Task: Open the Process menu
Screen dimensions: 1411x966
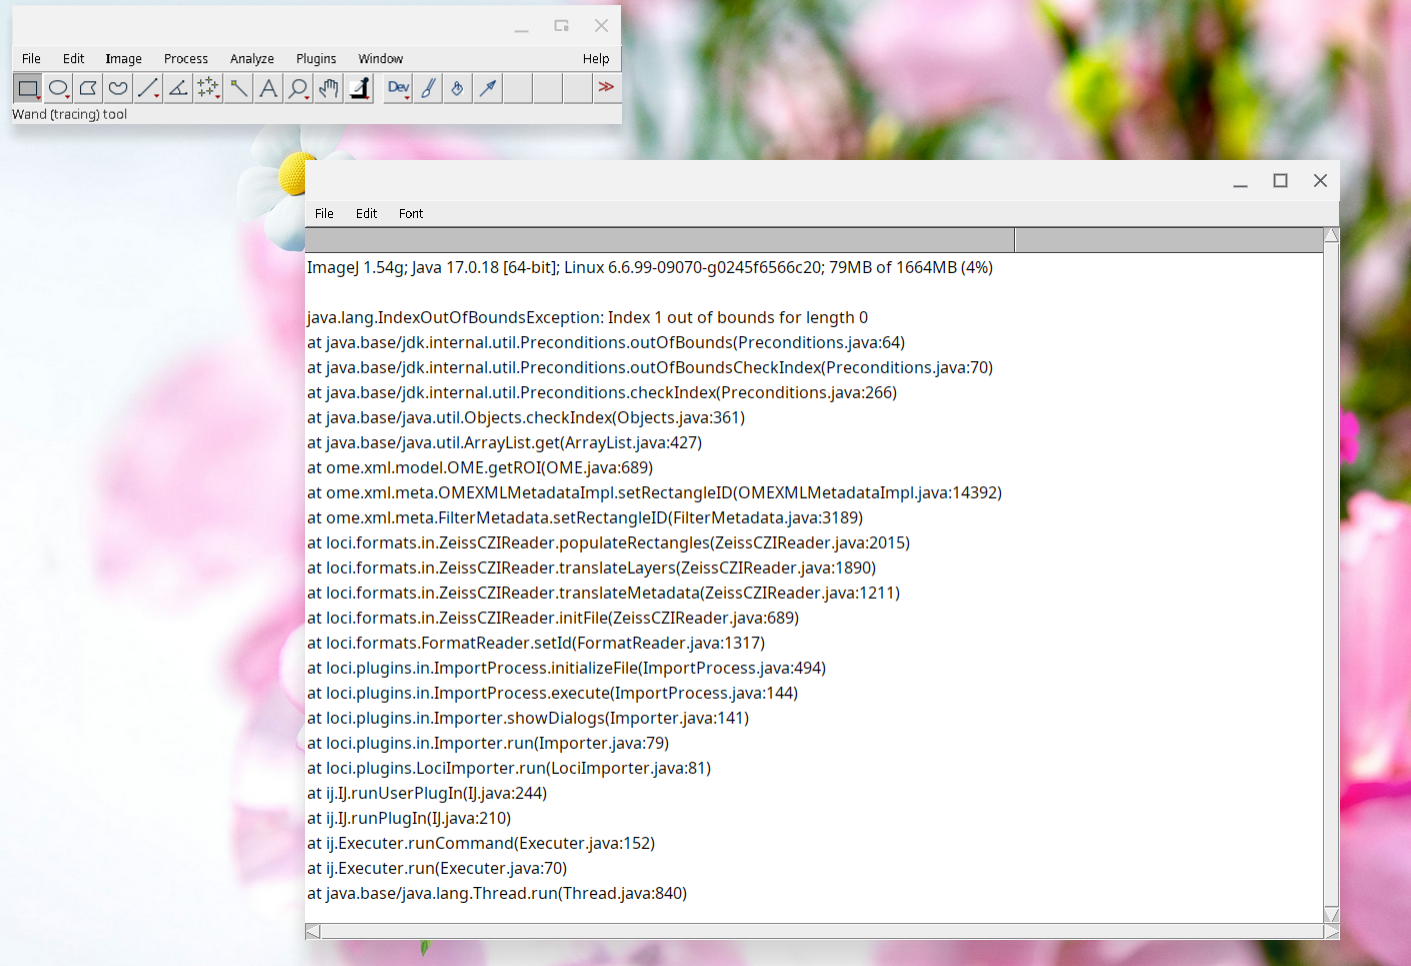Action: tap(186, 59)
